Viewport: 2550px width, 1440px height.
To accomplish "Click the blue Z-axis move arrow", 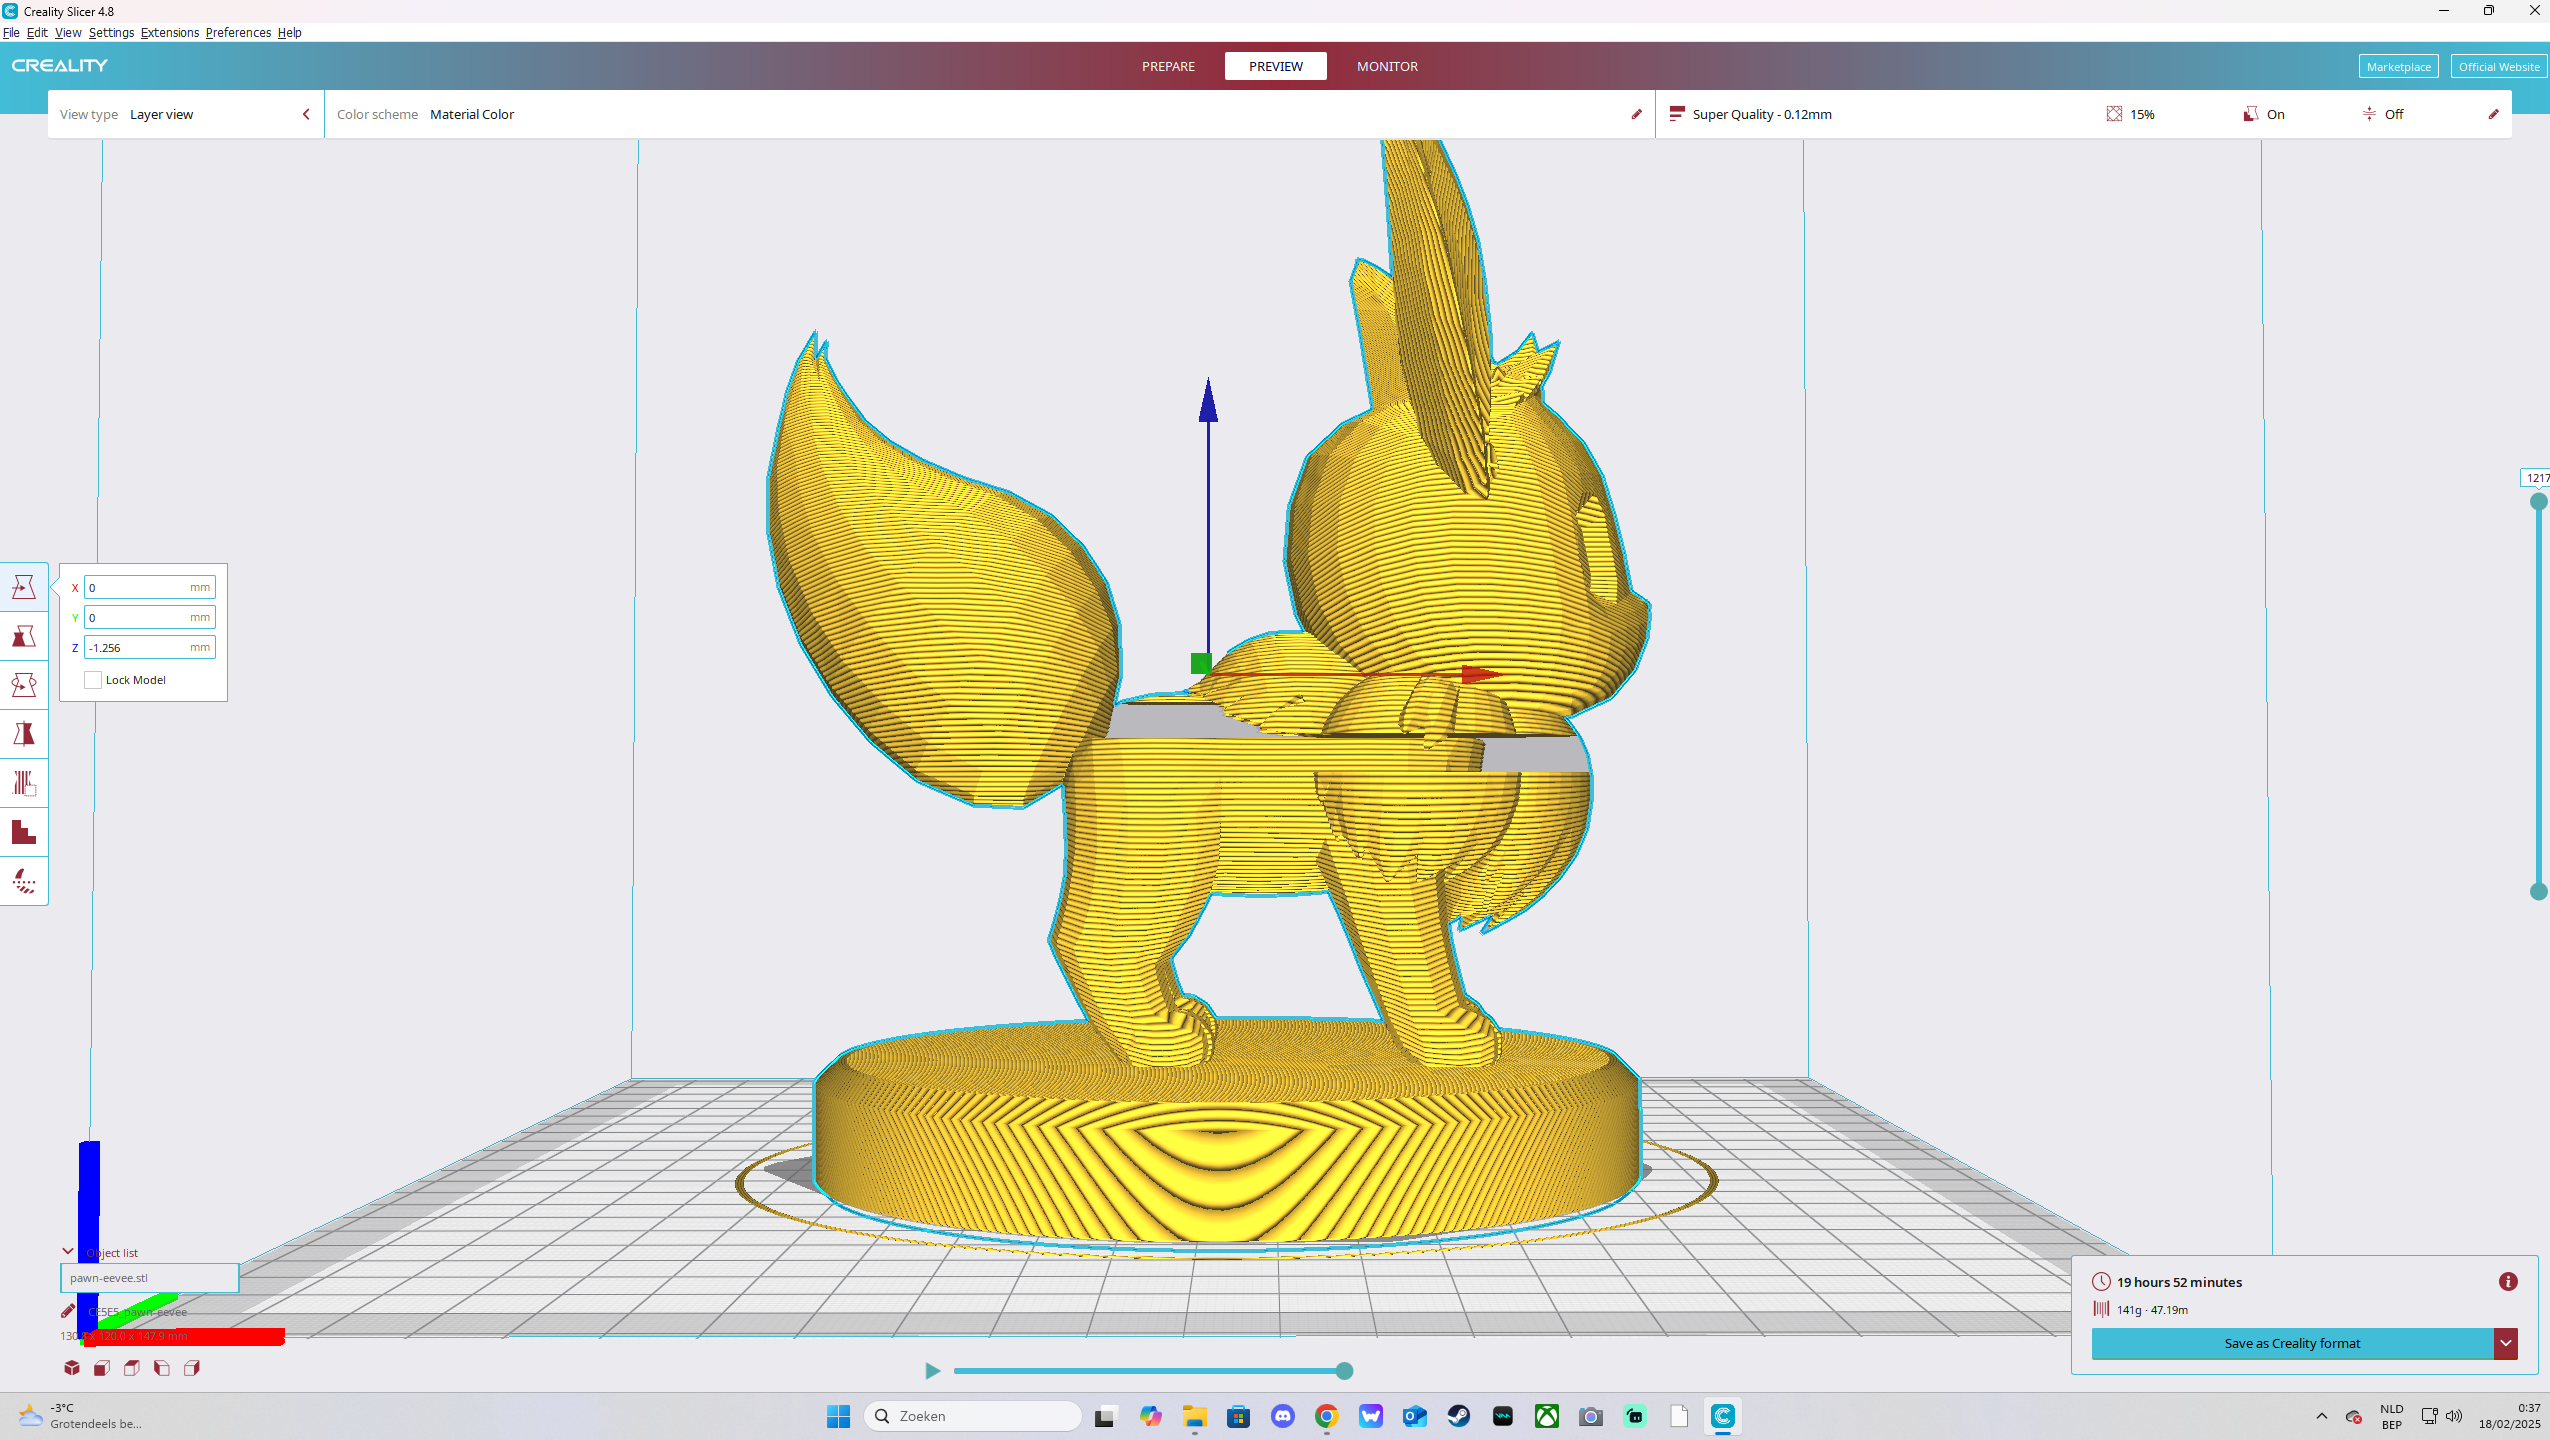I will pyautogui.click(x=1208, y=400).
